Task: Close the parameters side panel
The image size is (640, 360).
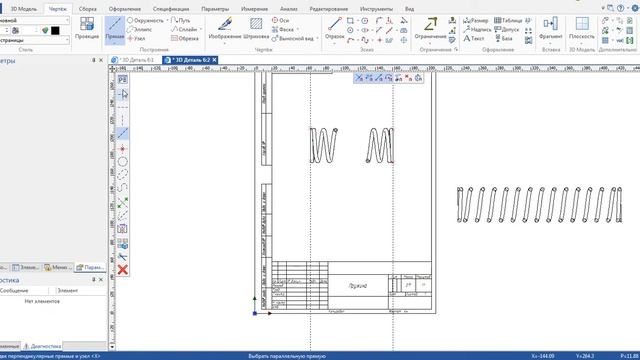Action: click(x=101, y=60)
